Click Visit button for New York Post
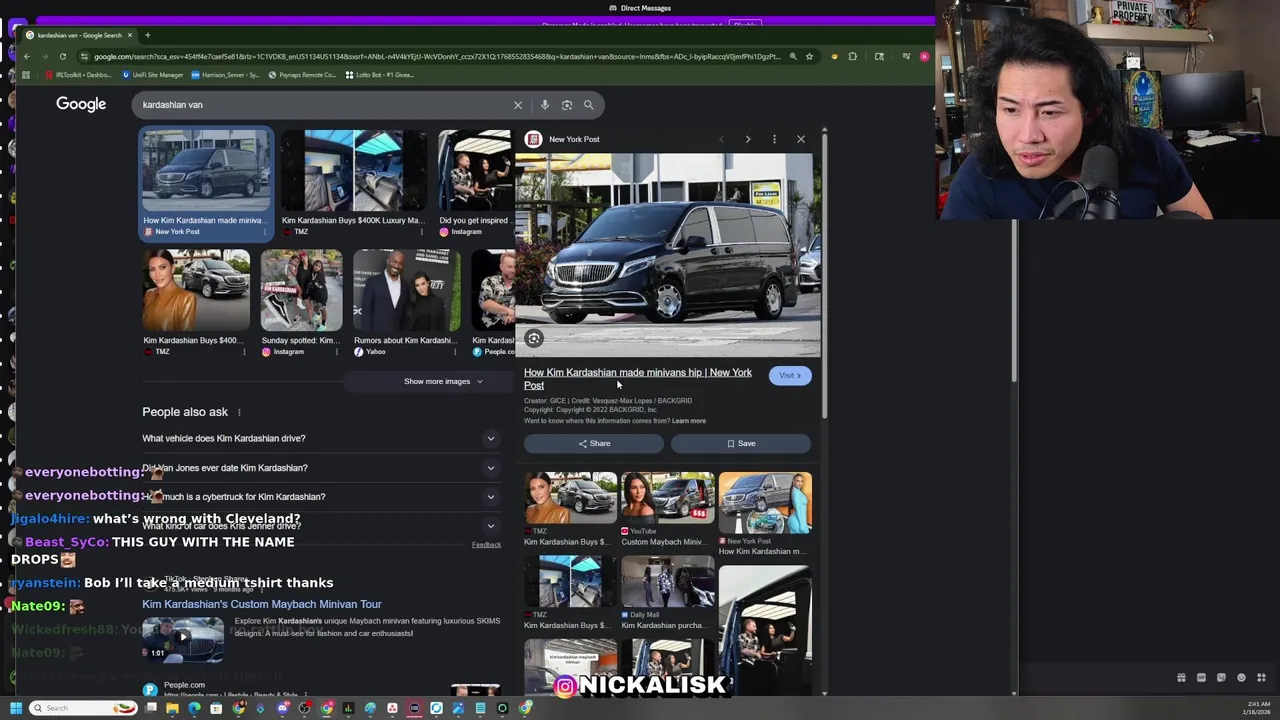This screenshot has height=720, width=1280. click(790, 376)
